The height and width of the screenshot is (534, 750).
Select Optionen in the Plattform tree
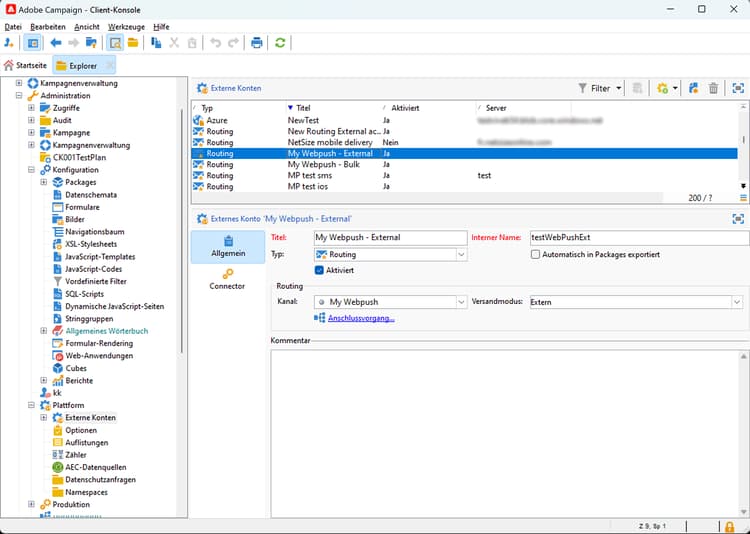pyautogui.click(x=81, y=430)
